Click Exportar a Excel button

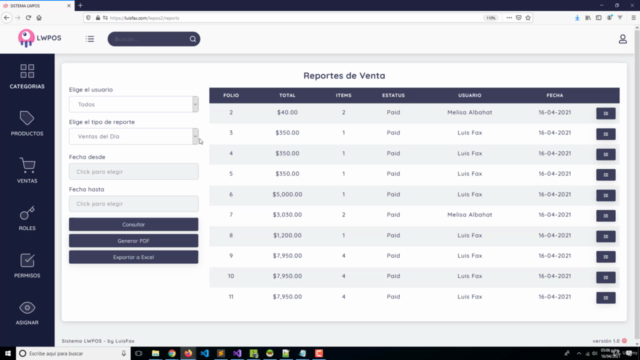(133, 257)
